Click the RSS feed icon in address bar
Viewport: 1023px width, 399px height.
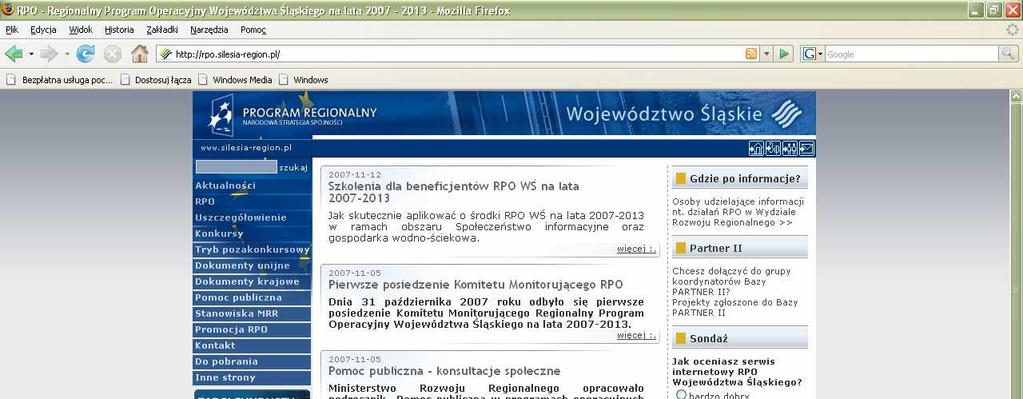pos(752,54)
